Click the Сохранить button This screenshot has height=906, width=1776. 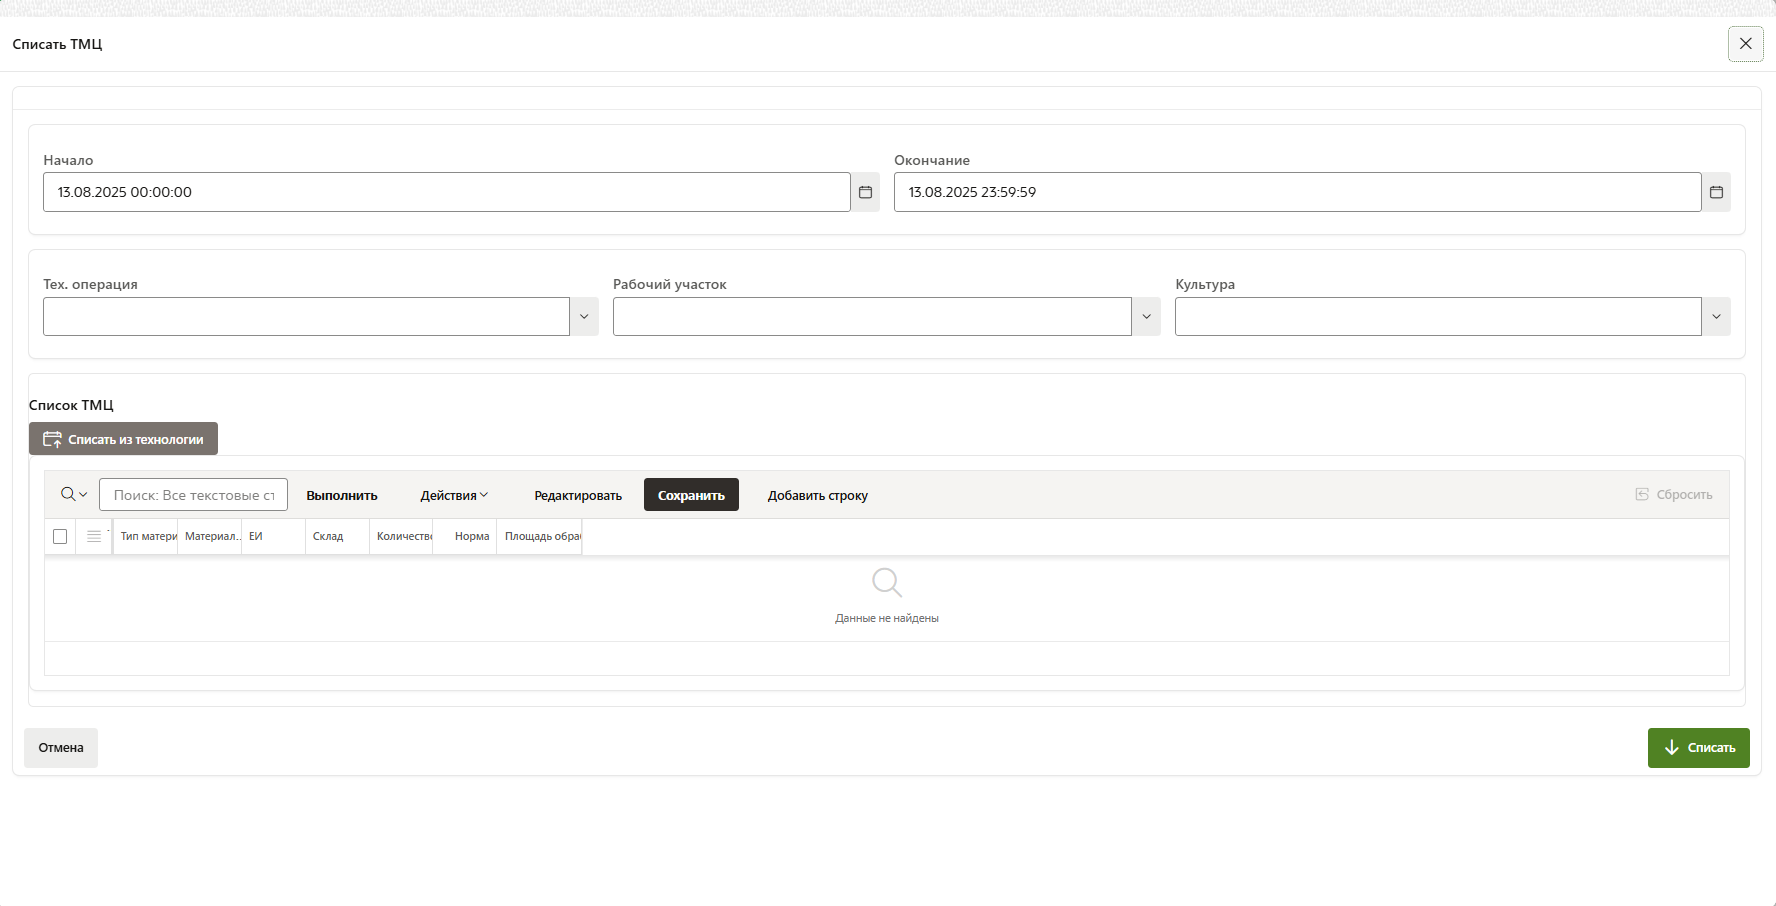coord(691,495)
